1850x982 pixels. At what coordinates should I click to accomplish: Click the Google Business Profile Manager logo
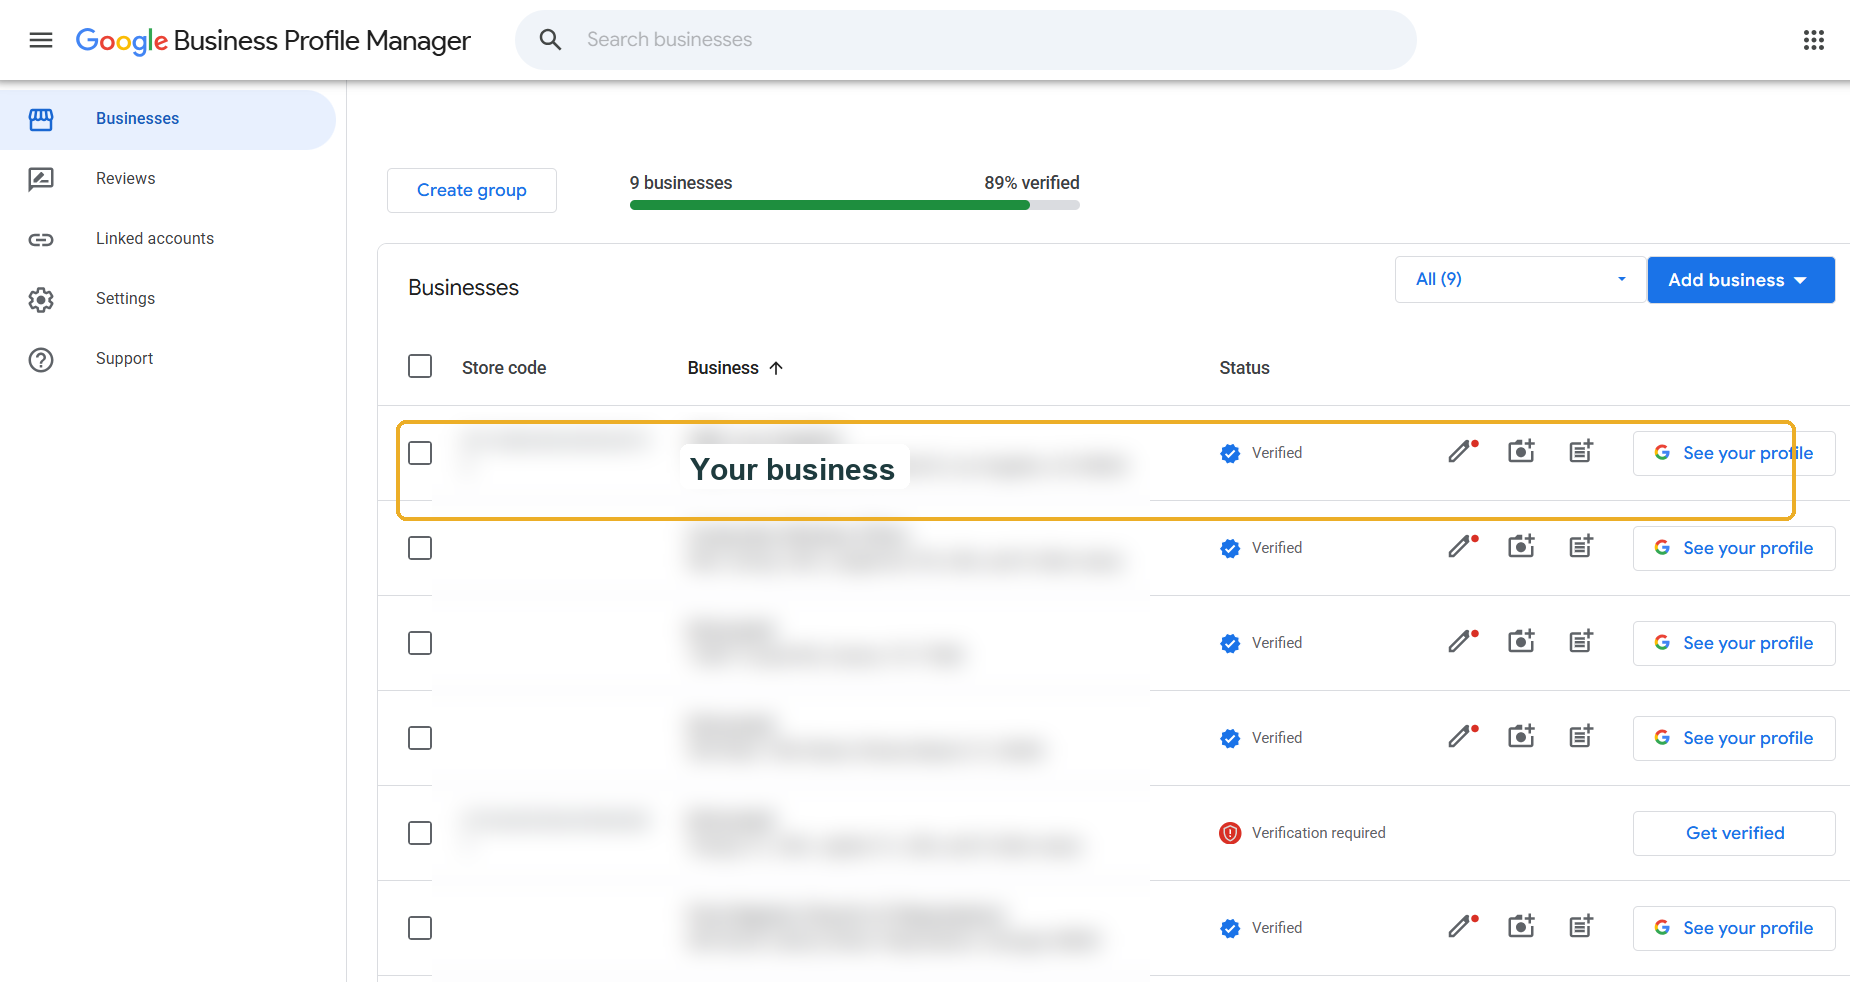[273, 40]
